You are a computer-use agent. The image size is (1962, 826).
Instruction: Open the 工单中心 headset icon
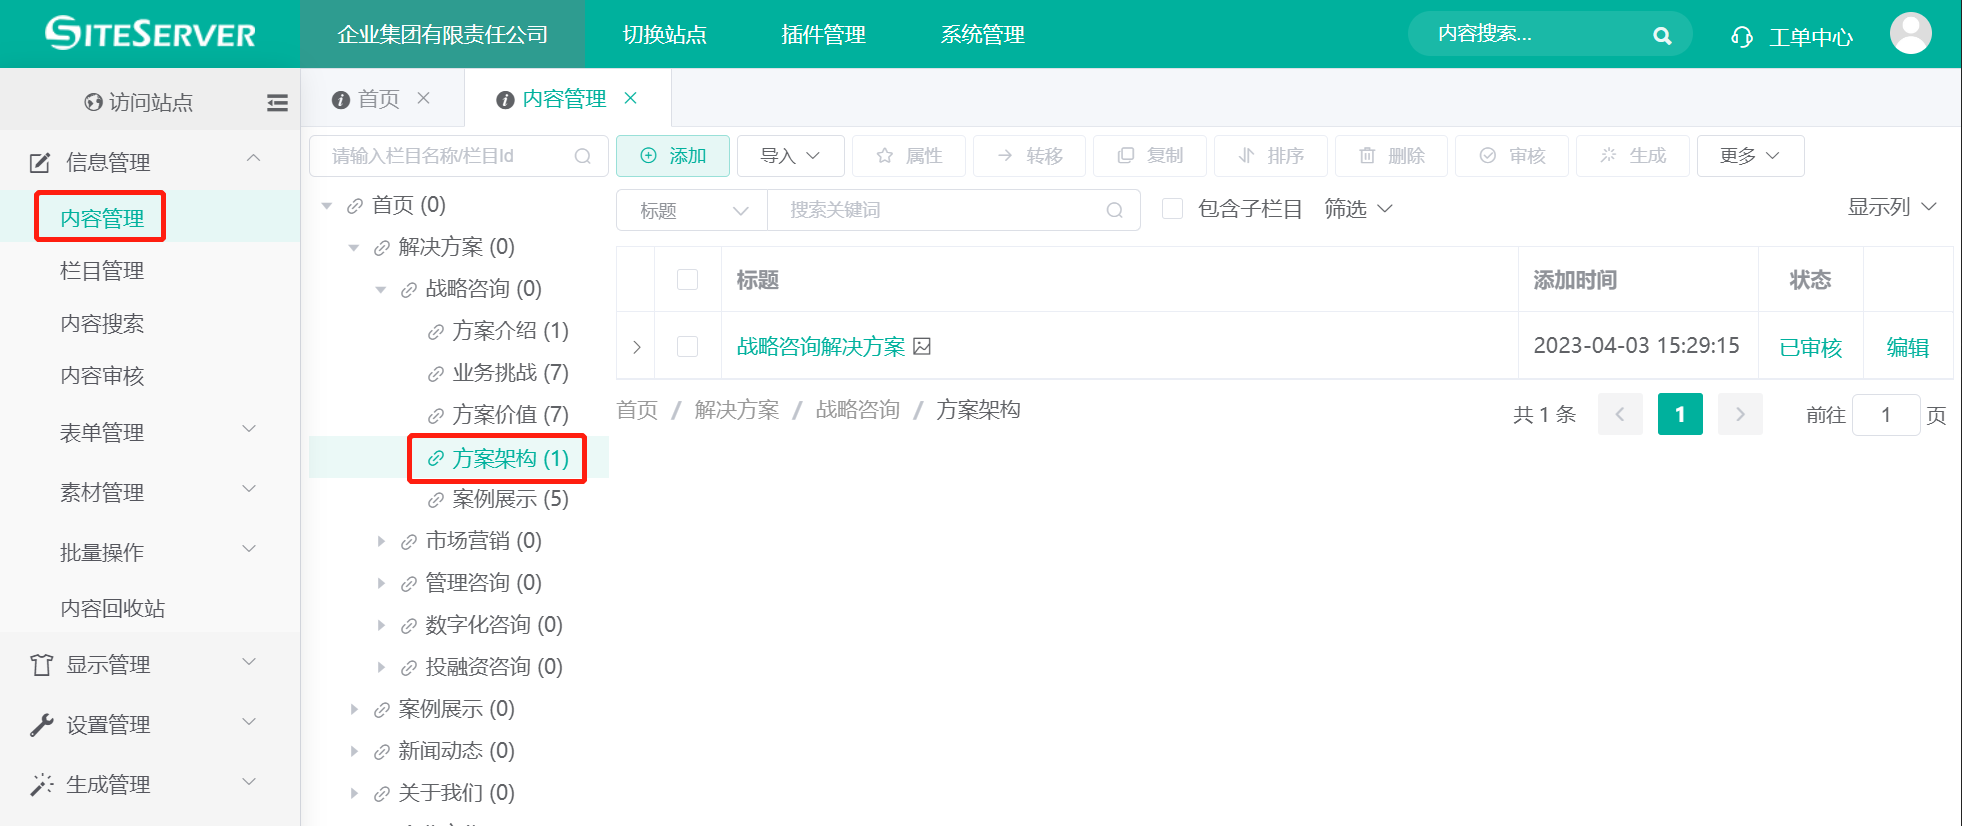coord(1742,37)
